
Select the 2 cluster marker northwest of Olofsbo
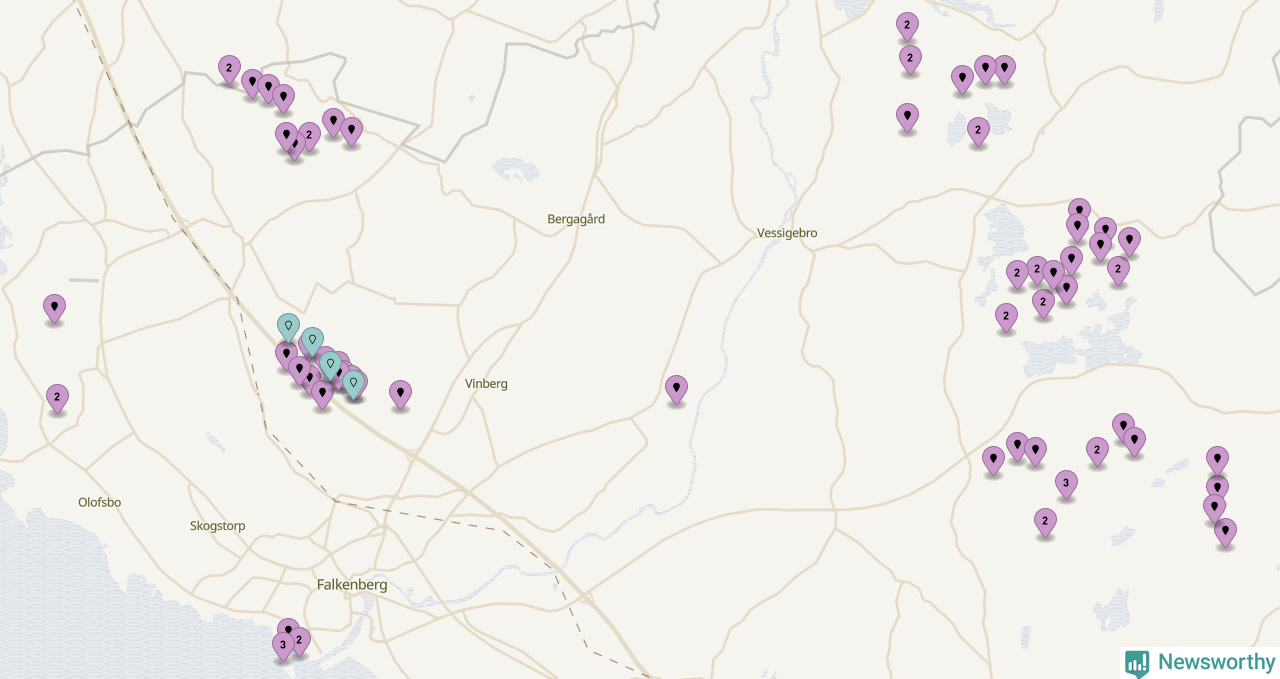[x=58, y=398]
